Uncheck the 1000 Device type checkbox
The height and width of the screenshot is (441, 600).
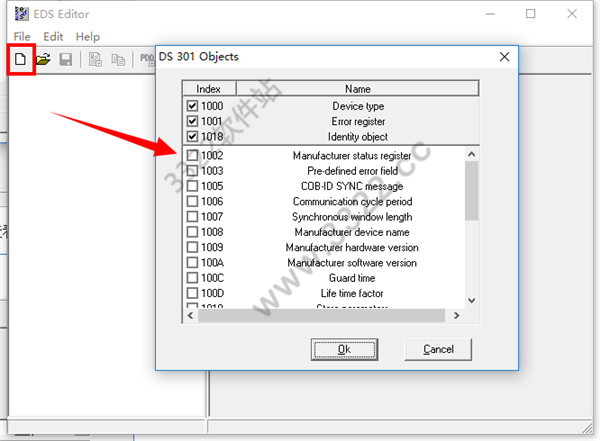coord(192,106)
